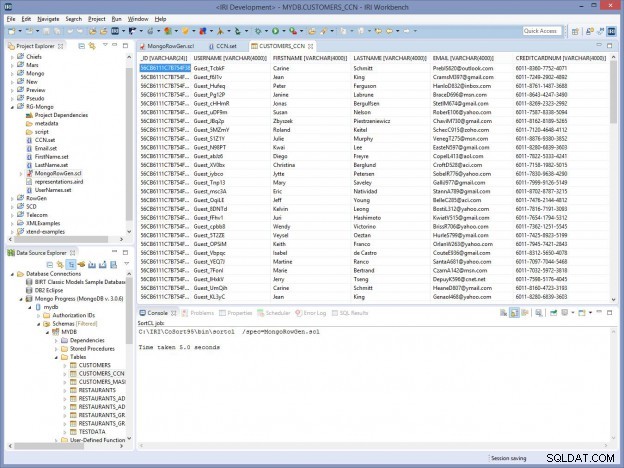Select the Mongo Progress (MongoDB) connection
This screenshot has width=624, height=468.
(79, 298)
